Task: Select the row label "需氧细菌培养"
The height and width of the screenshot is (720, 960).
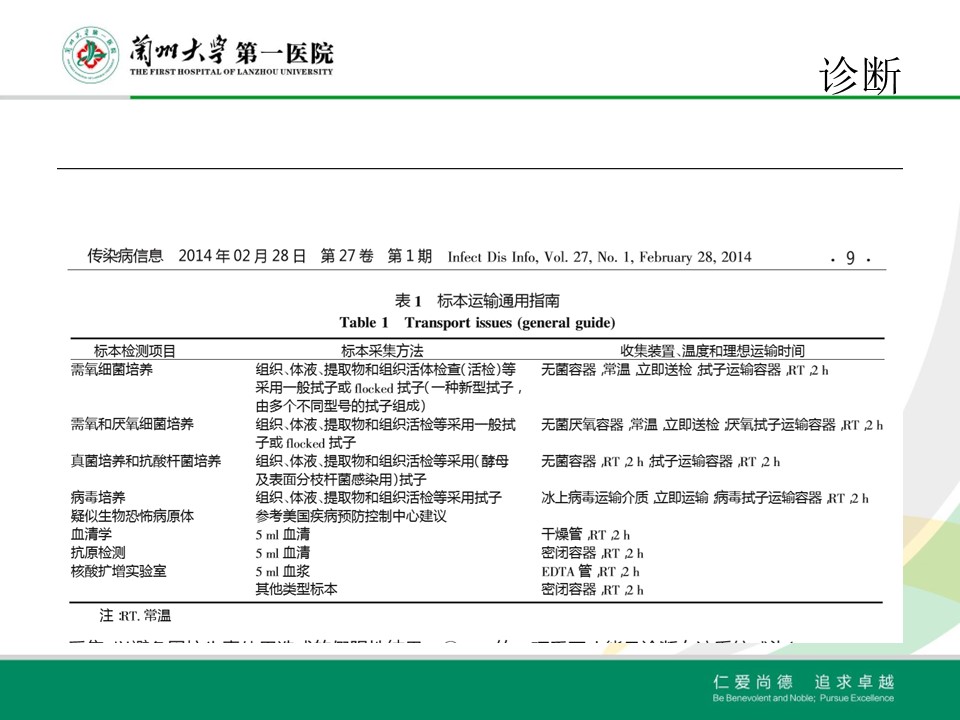Action: [111, 370]
